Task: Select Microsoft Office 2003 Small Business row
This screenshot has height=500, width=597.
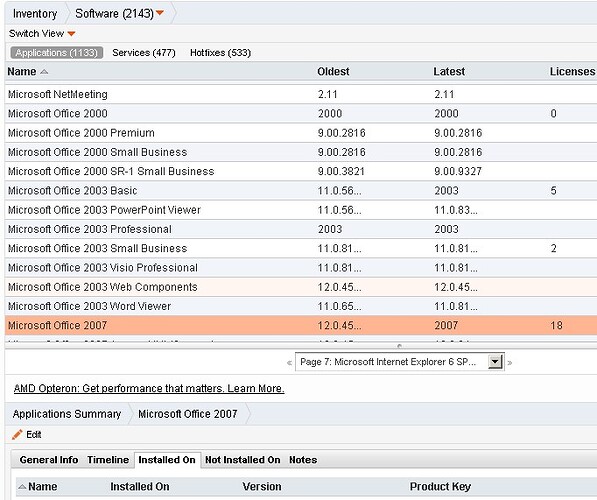Action: [x=301, y=248]
